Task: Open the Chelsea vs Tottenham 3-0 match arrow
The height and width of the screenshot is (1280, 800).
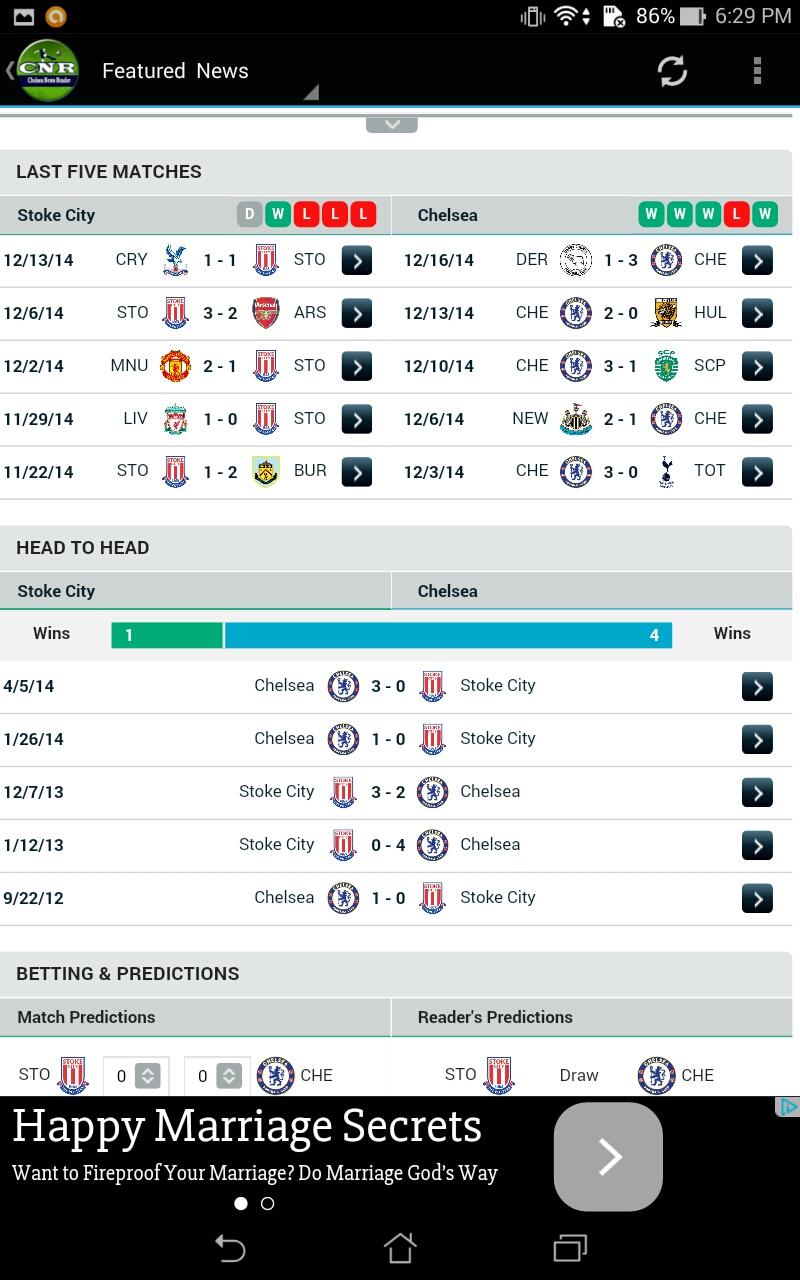Action: [x=757, y=472]
